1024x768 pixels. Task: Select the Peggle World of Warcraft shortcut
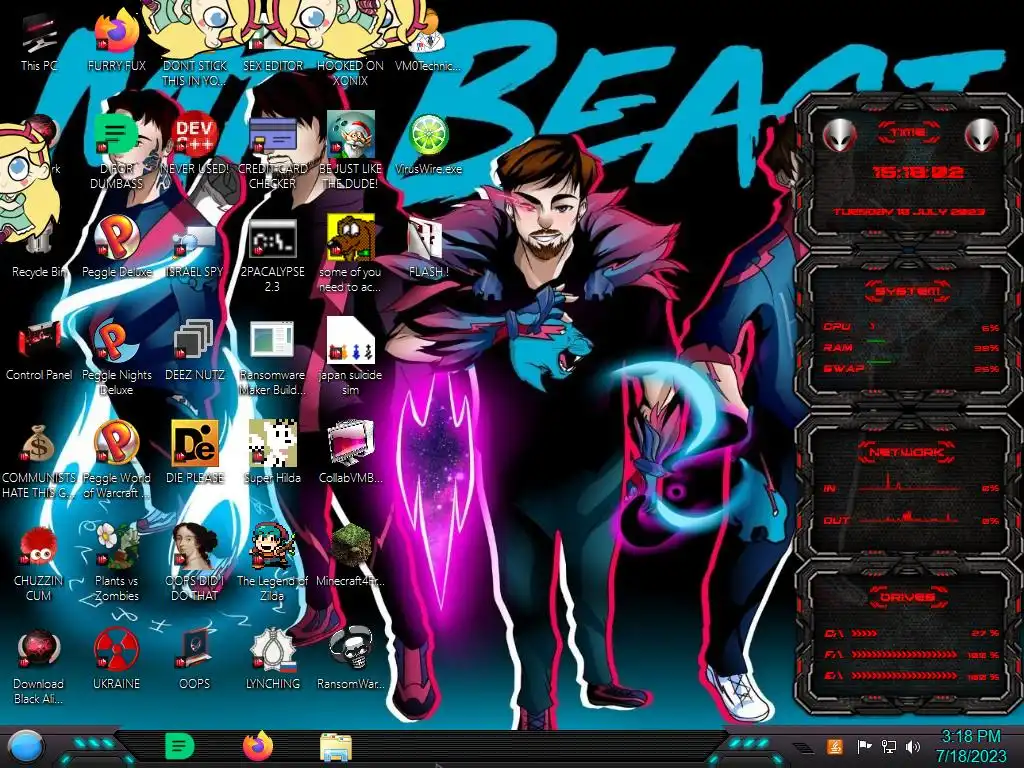[116, 460]
